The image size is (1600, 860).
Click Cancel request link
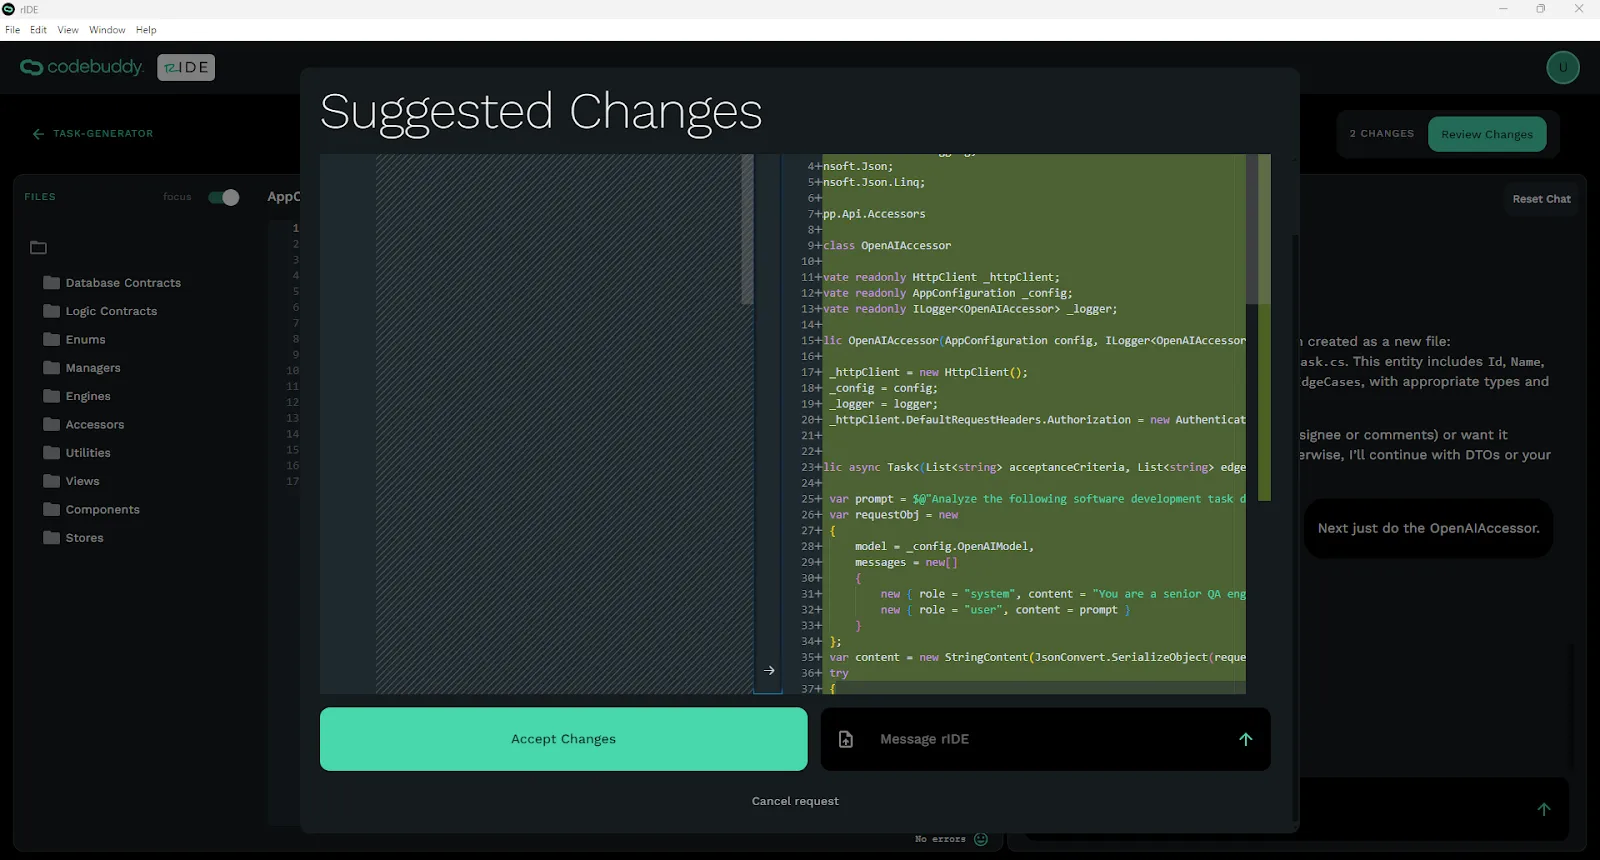point(795,801)
